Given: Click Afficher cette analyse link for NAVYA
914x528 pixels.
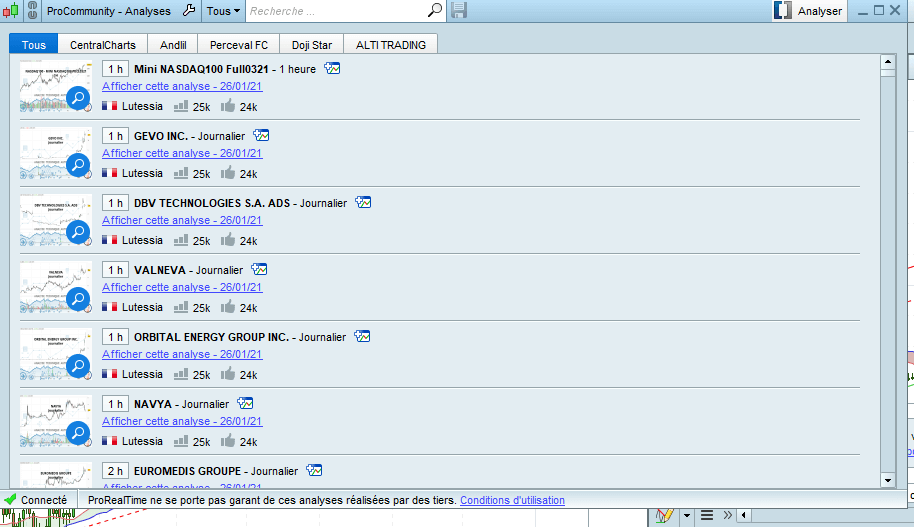Looking at the screenshot, I should click(x=182, y=421).
